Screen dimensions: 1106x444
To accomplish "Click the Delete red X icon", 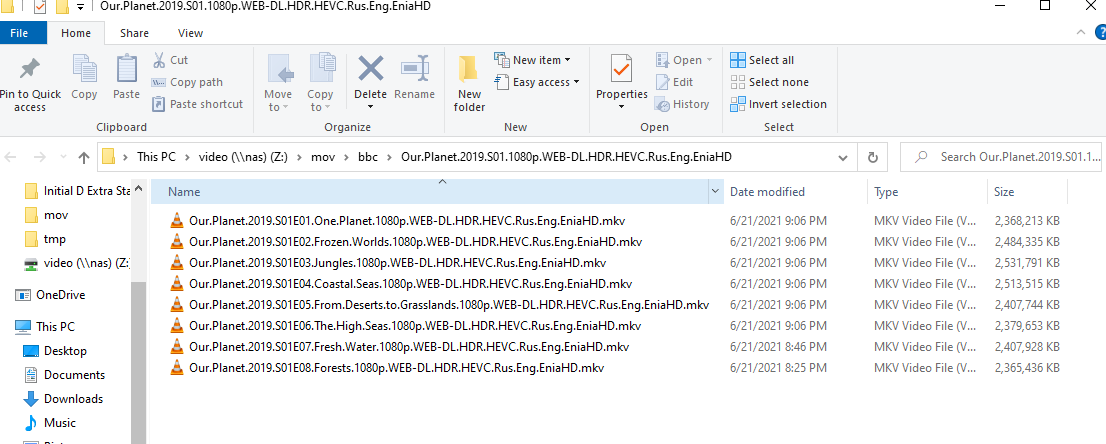I will [x=370, y=68].
